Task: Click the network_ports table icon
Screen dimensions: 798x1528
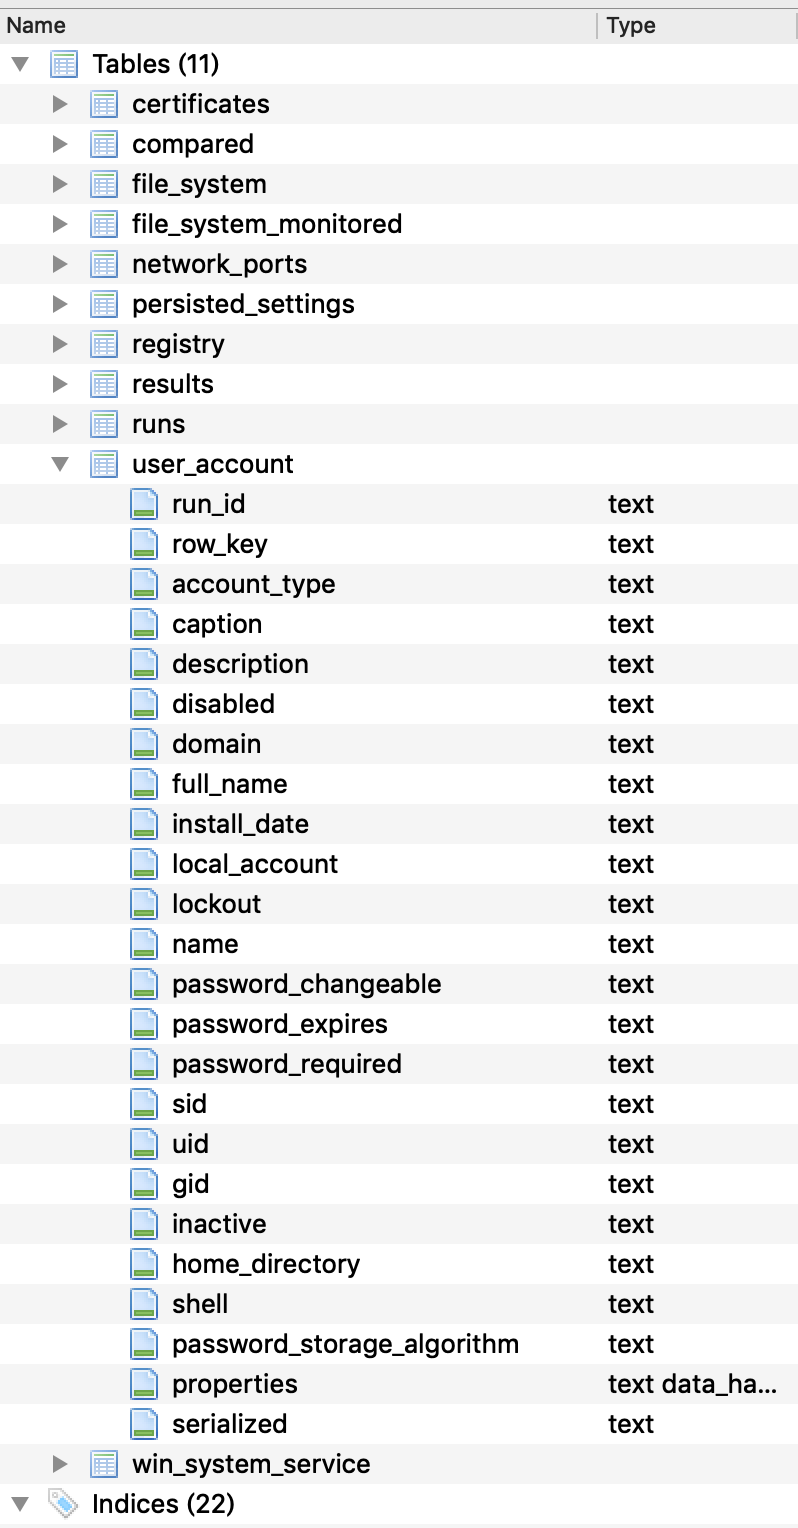Action: (104, 264)
